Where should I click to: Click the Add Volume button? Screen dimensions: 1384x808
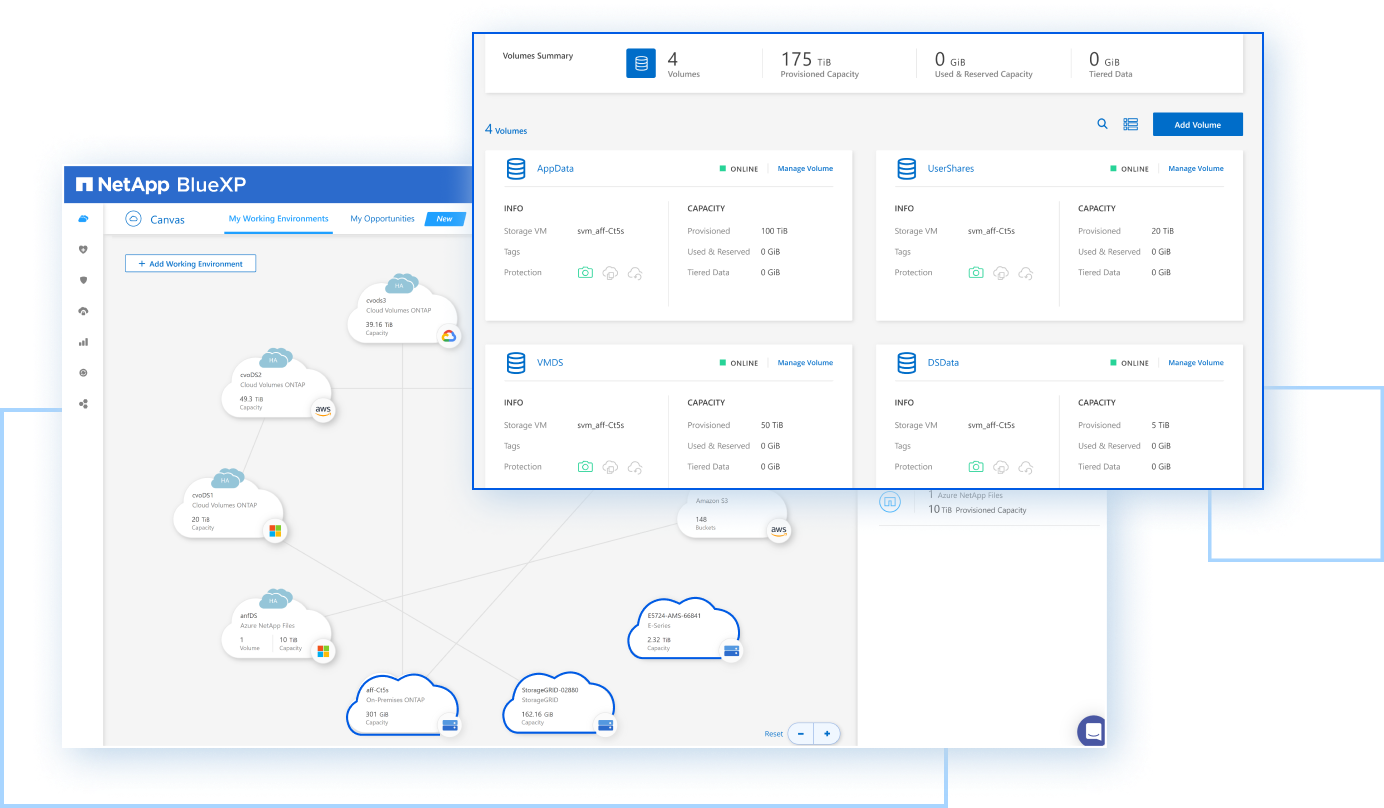point(1197,123)
